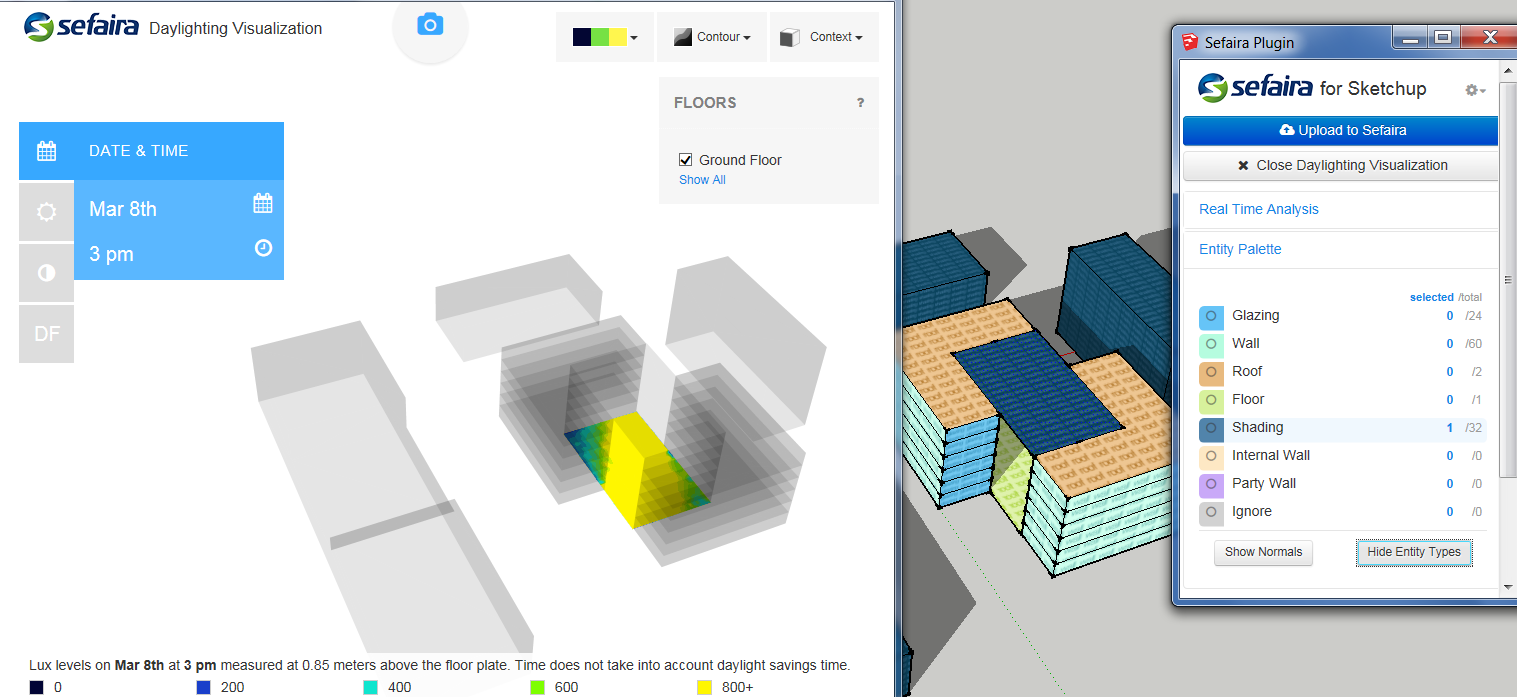Image resolution: width=1517 pixels, height=697 pixels.
Task: Open the date picker calendar icon beside Mar 8th
Action: (x=263, y=203)
